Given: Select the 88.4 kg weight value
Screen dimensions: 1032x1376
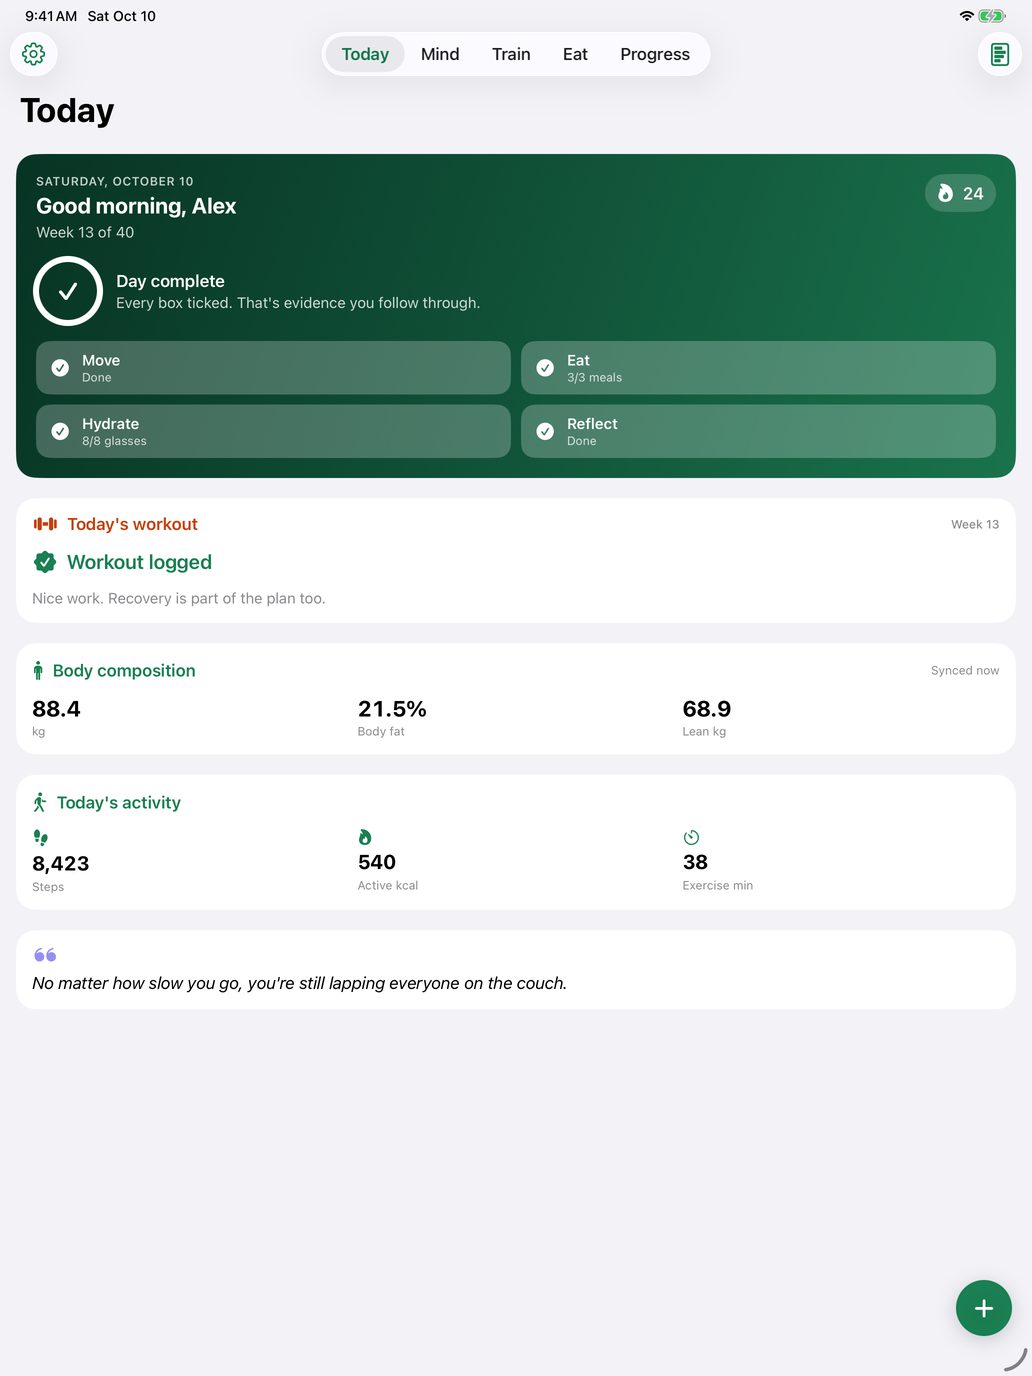Looking at the screenshot, I should (56, 709).
